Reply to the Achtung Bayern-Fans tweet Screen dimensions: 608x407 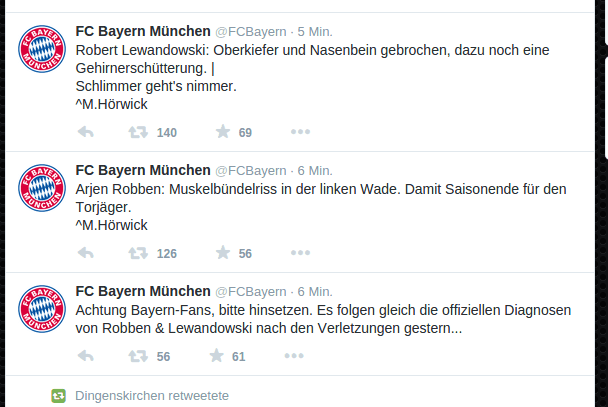coord(86,356)
